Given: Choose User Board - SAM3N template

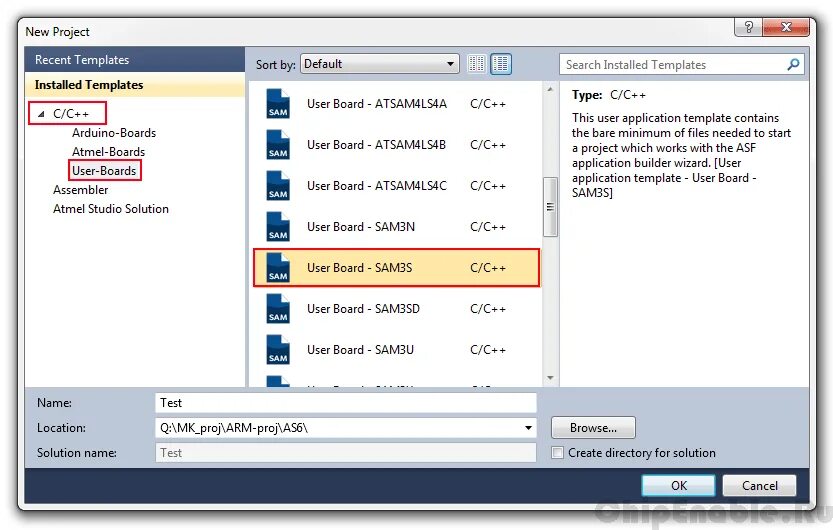Looking at the screenshot, I should point(396,226).
